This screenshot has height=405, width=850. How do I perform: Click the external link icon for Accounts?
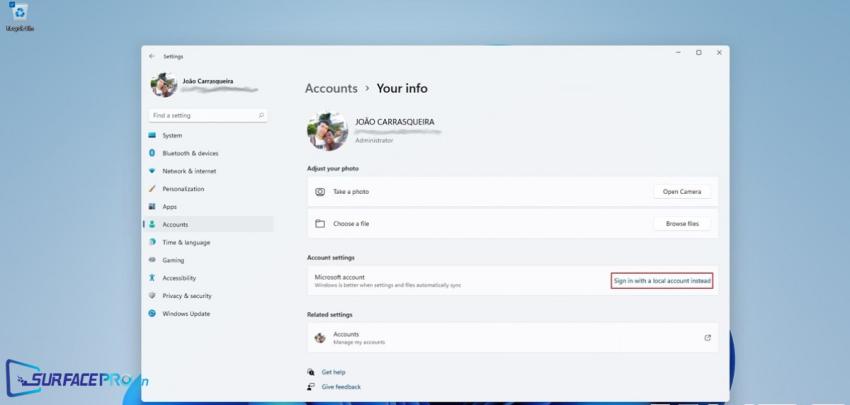pyautogui.click(x=707, y=338)
